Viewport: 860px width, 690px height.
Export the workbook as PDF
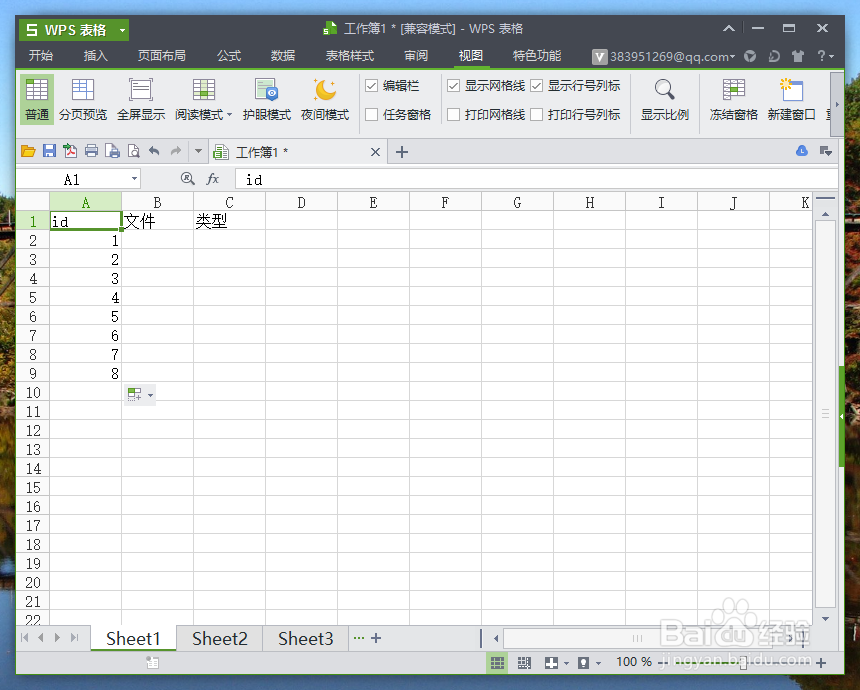click(x=68, y=151)
